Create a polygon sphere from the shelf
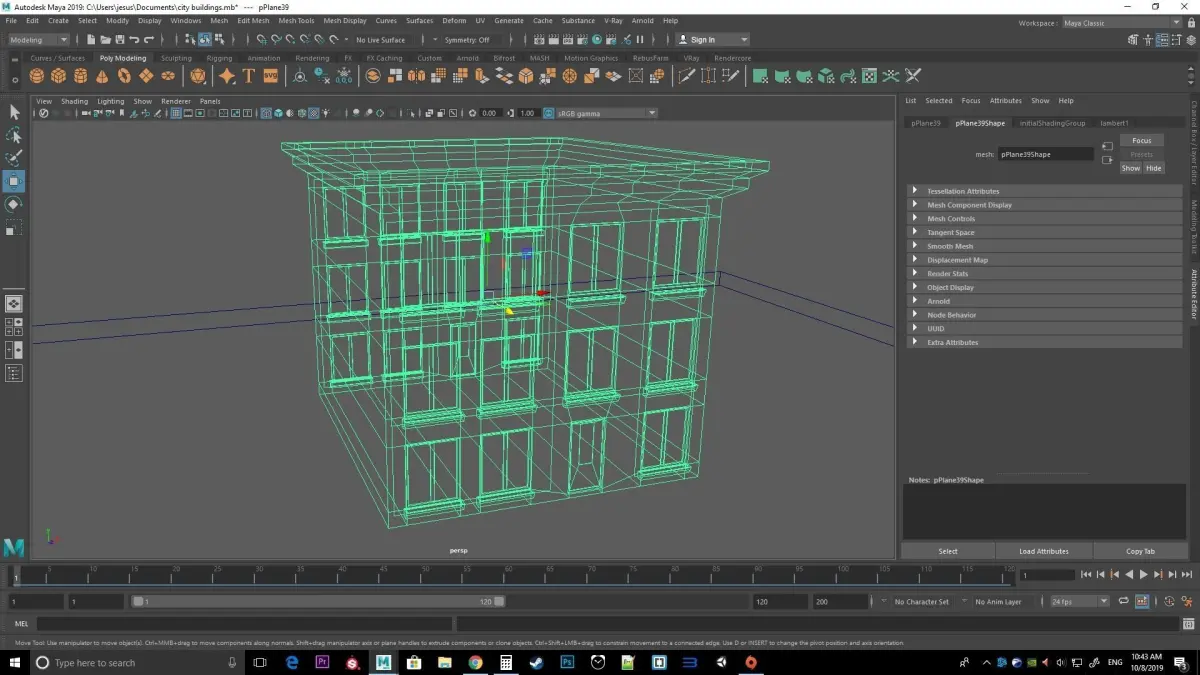The image size is (1200, 675). 39,76
